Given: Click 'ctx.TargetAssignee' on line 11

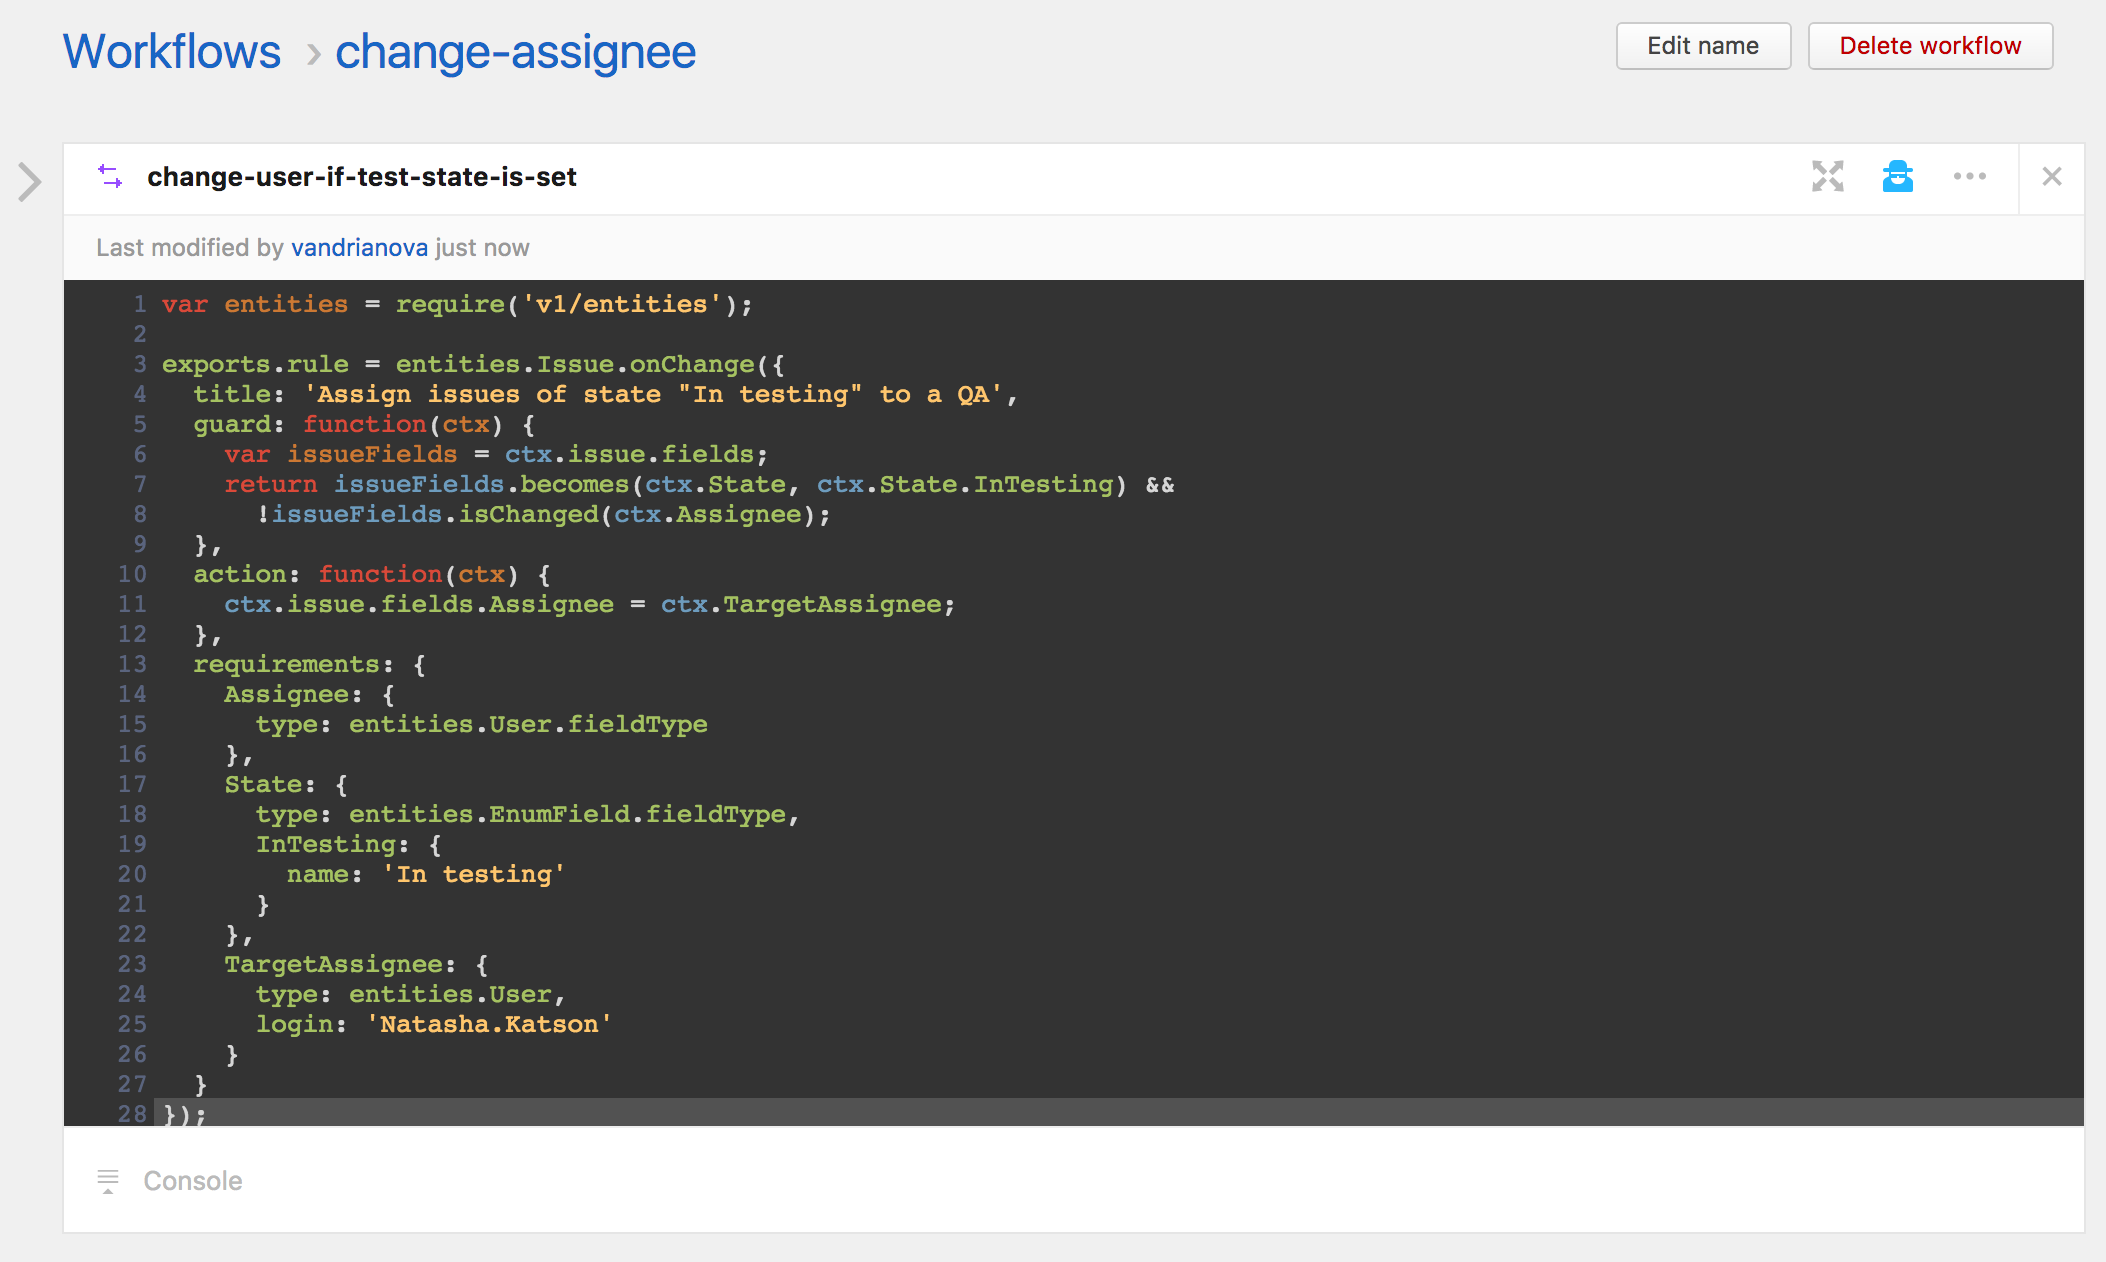Looking at the screenshot, I should coord(801,604).
